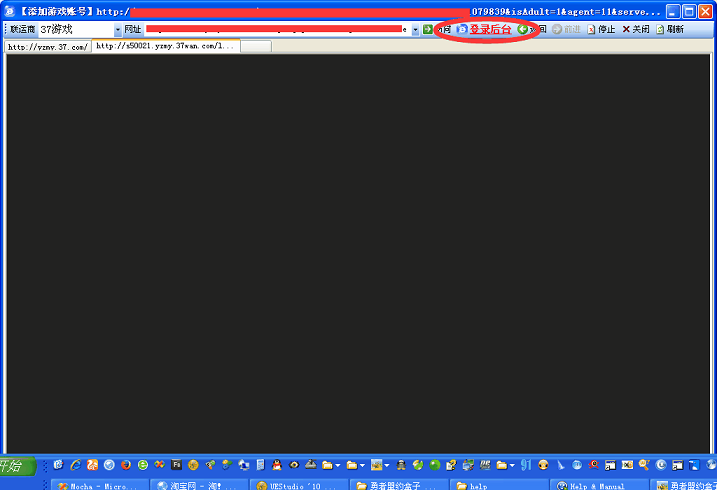Switch to Mocha - Micro... taskbar window

(100, 485)
